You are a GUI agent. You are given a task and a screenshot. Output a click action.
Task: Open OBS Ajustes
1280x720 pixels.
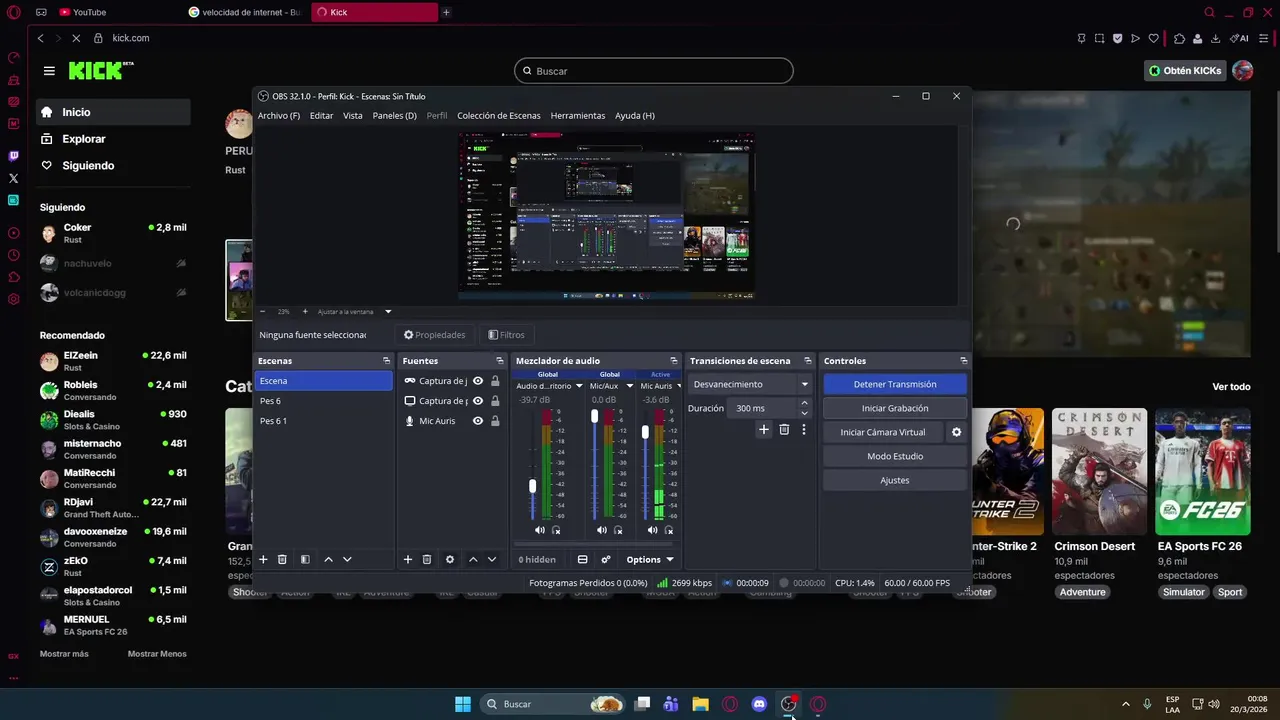895,480
